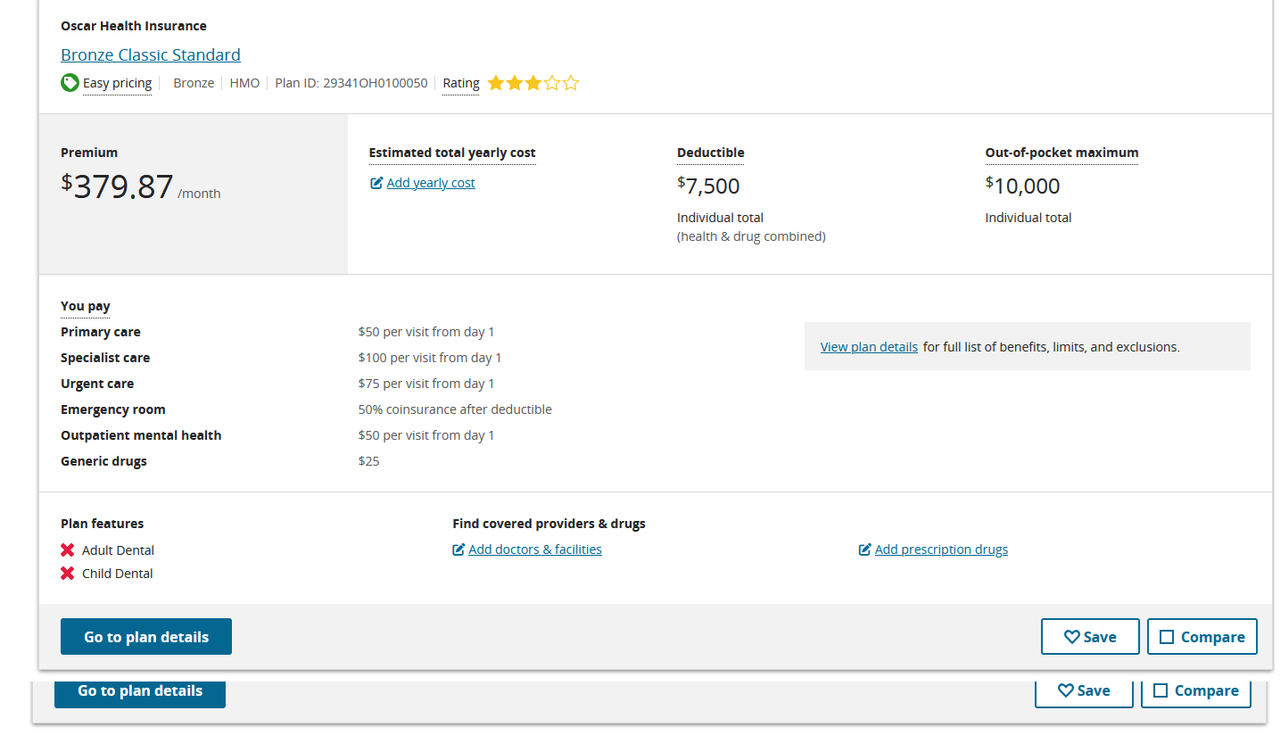Click the lower Go to plan details button
The image size is (1280, 744).
click(140, 691)
